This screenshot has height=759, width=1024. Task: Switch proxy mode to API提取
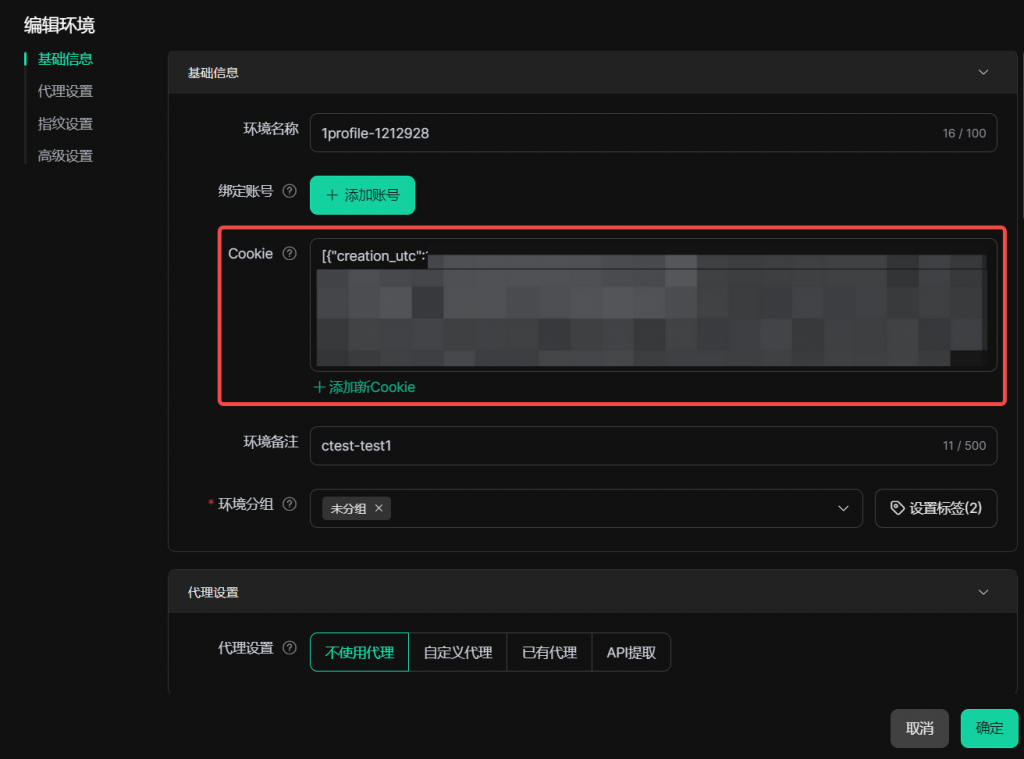(x=631, y=652)
